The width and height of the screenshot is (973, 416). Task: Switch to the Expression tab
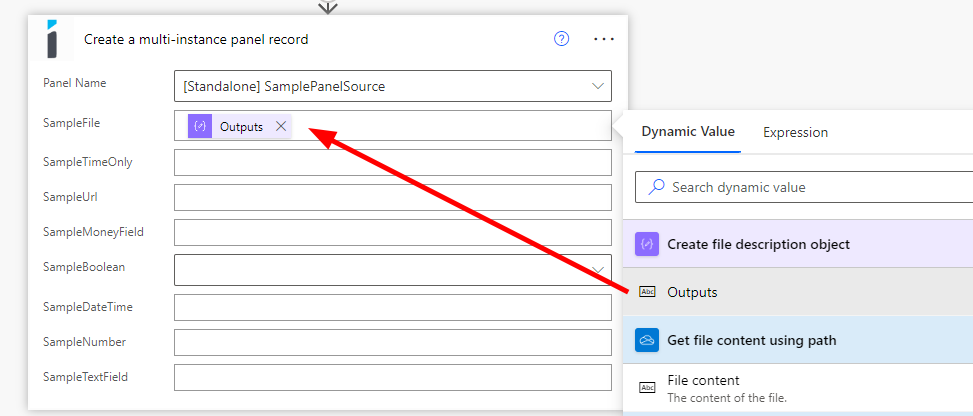[x=795, y=132]
